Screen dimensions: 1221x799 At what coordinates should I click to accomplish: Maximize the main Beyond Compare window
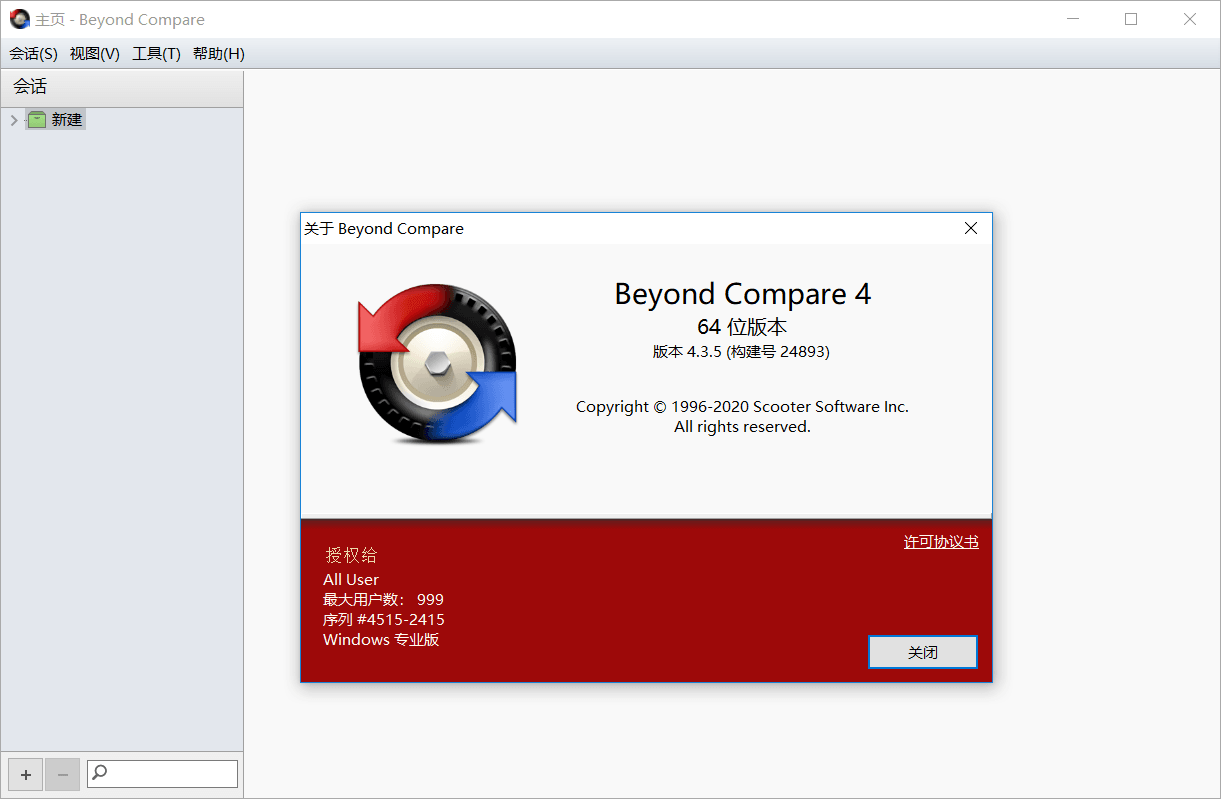1131,19
